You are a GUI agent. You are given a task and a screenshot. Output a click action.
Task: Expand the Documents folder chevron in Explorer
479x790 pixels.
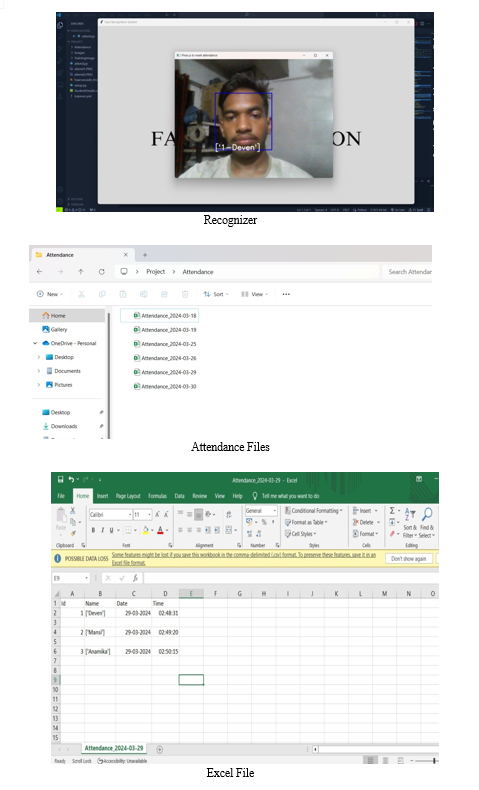(39, 371)
